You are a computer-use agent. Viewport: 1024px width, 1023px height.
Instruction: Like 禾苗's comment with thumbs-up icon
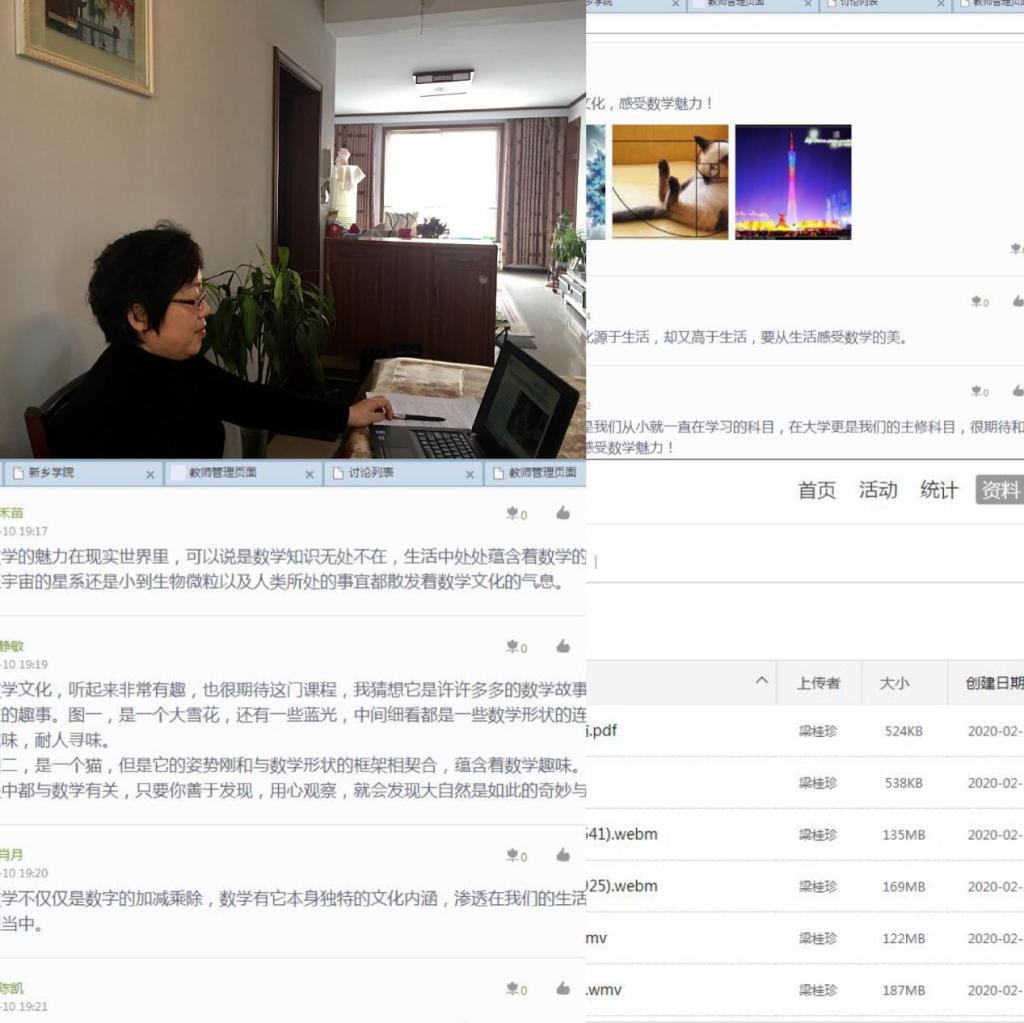tap(563, 513)
